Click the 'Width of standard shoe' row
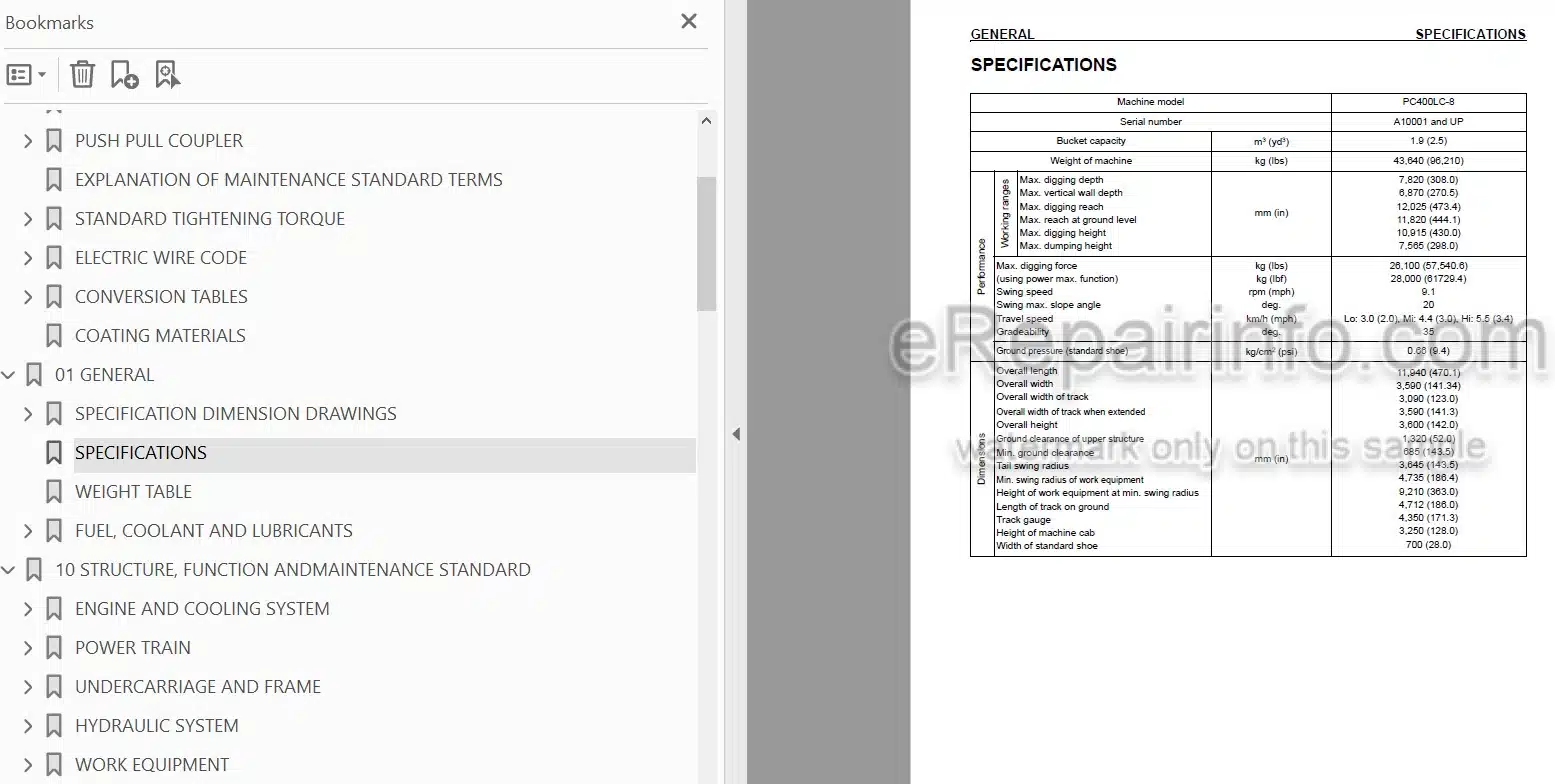This screenshot has height=784, width=1555. pyautogui.click(x=1046, y=546)
